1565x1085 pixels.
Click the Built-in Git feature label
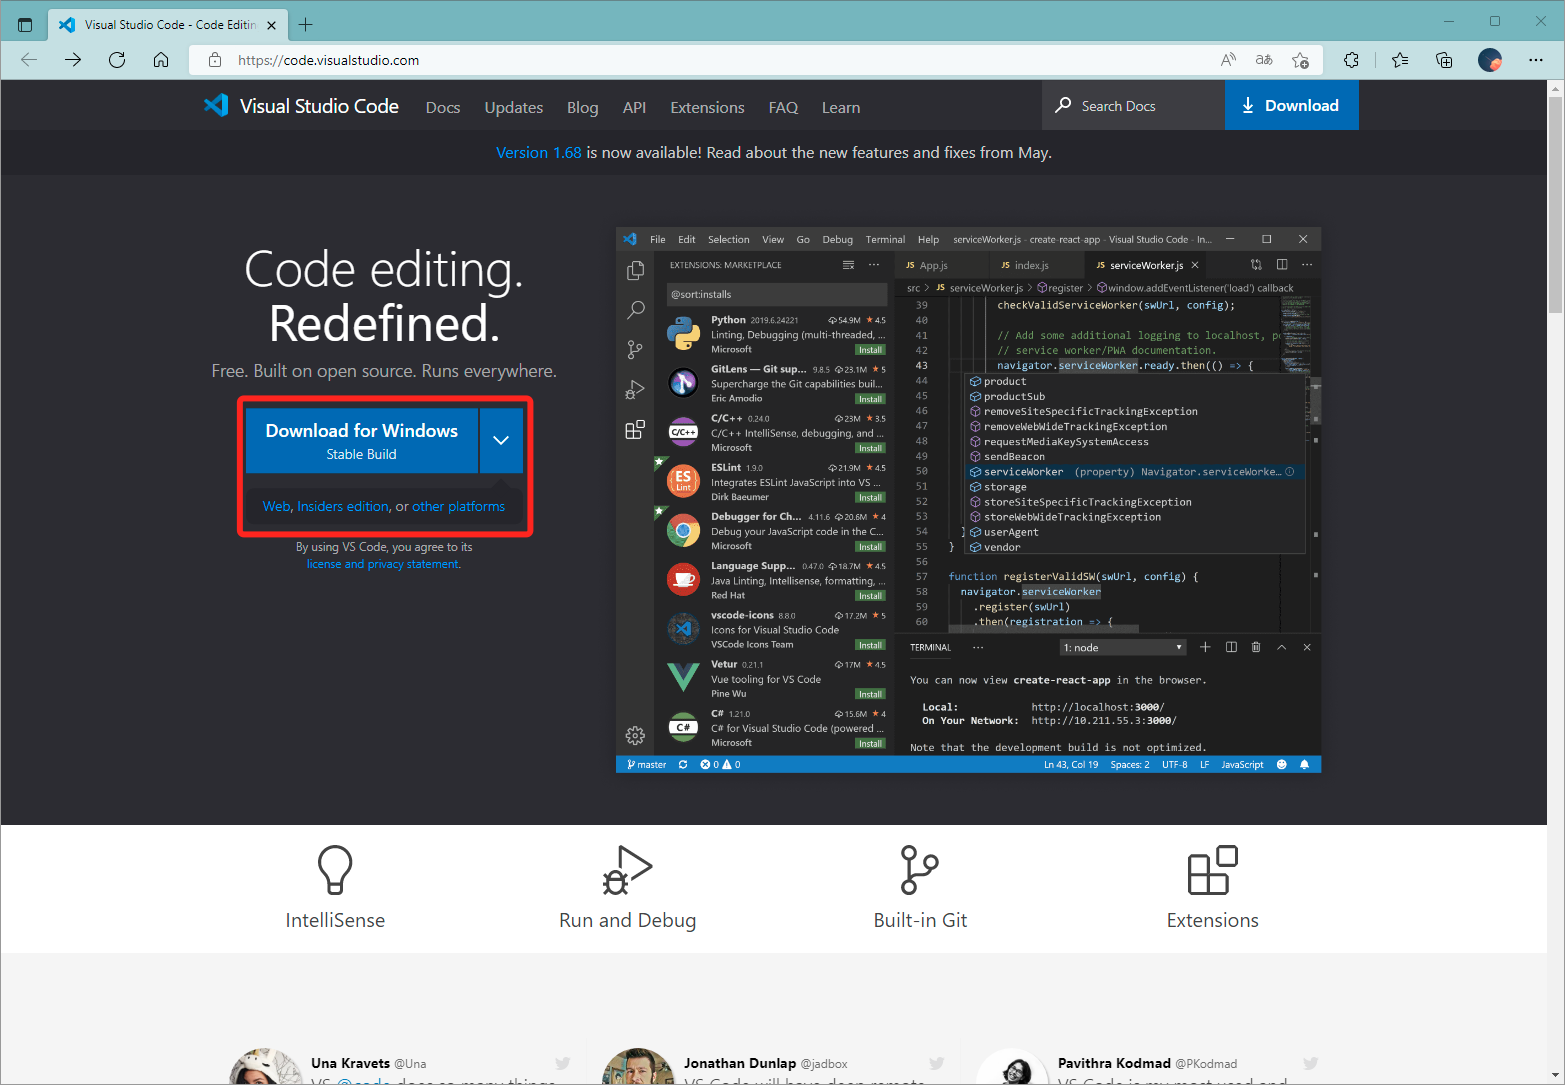pyautogui.click(x=920, y=920)
